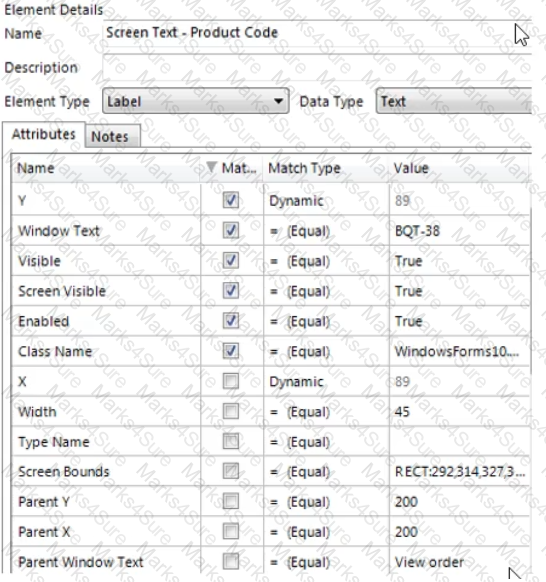Select the Screen Bounds attribute row
This screenshot has height=582, width=546.
coord(270,471)
